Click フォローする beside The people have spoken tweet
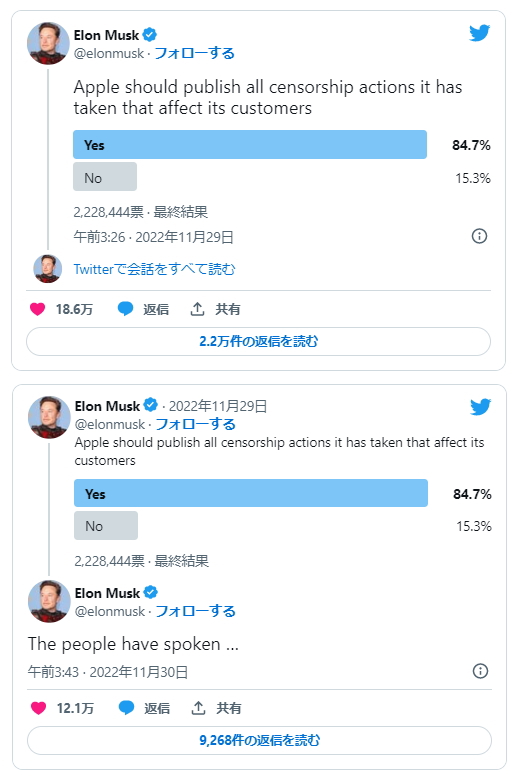The width and height of the screenshot is (516, 779). pyautogui.click(x=195, y=611)
